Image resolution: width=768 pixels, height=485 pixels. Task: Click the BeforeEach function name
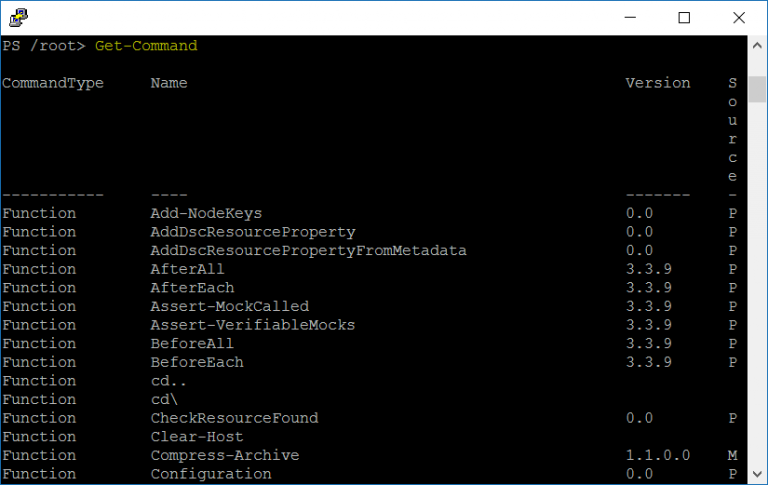[197, 362]
